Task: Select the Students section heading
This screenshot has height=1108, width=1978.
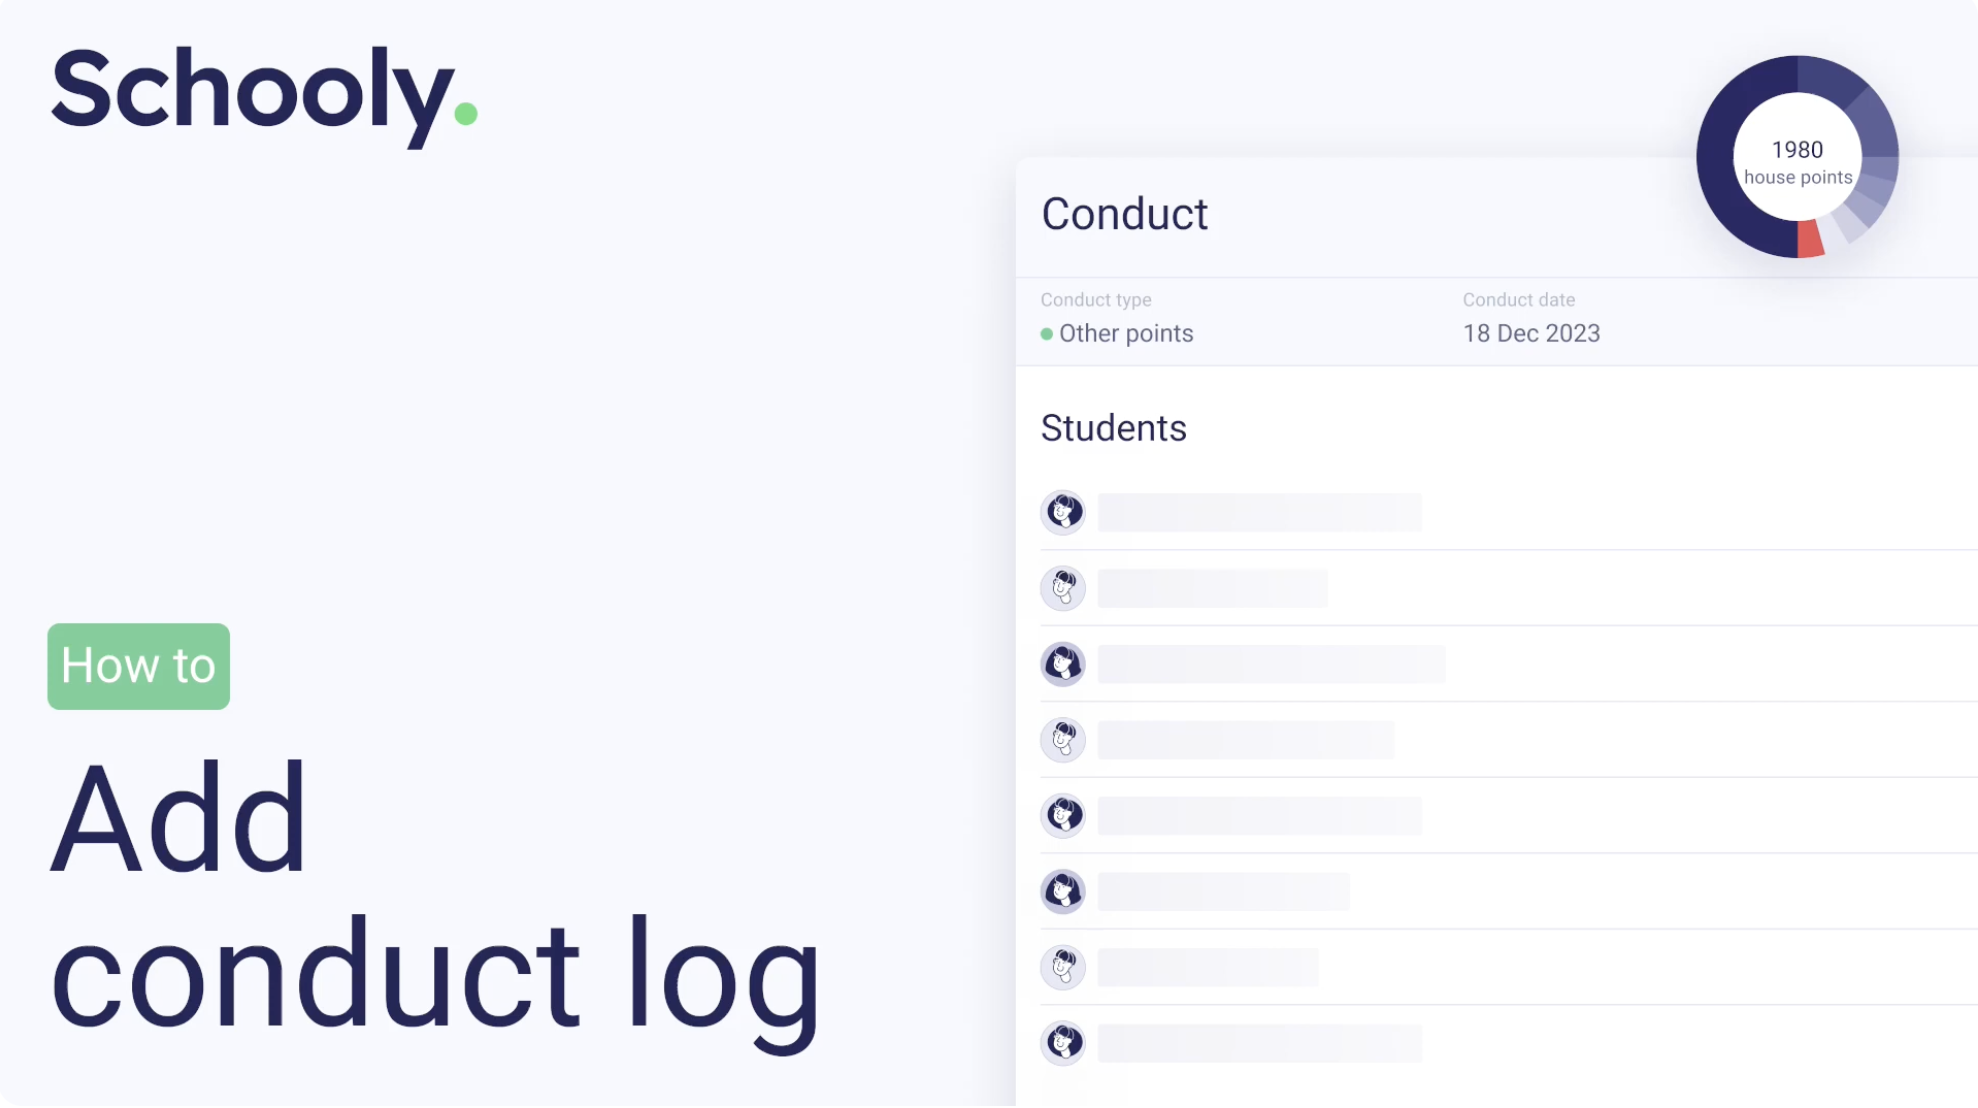Action: [x=1113, y=428]
